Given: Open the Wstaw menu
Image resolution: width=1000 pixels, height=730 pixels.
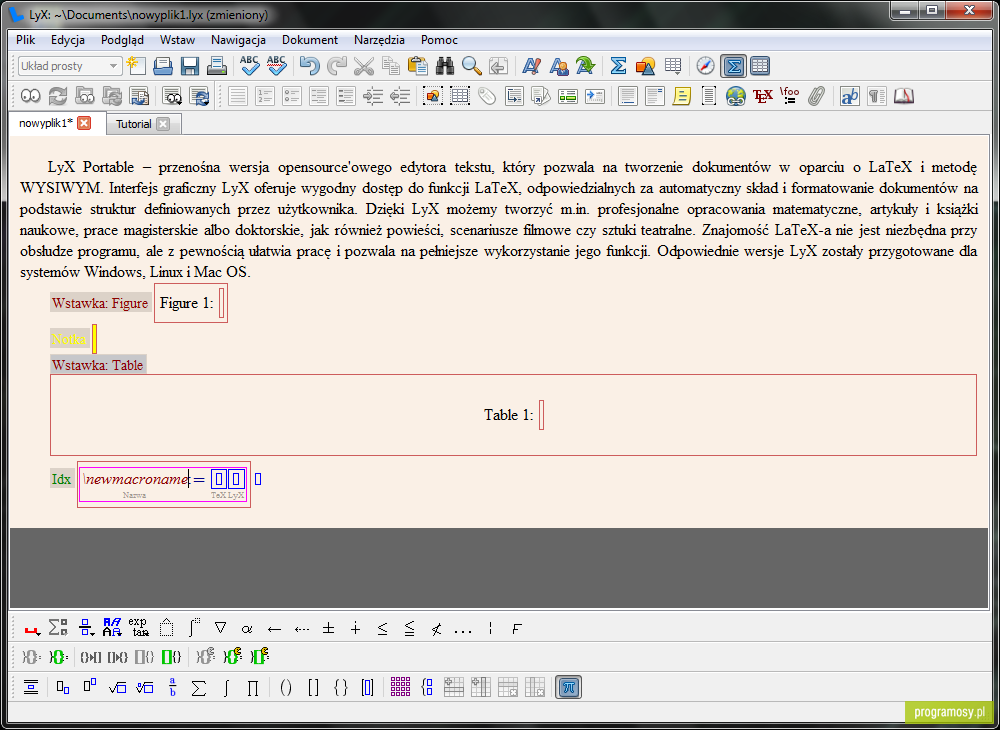Looking at the screenshot, I should (x=177, y=40).
